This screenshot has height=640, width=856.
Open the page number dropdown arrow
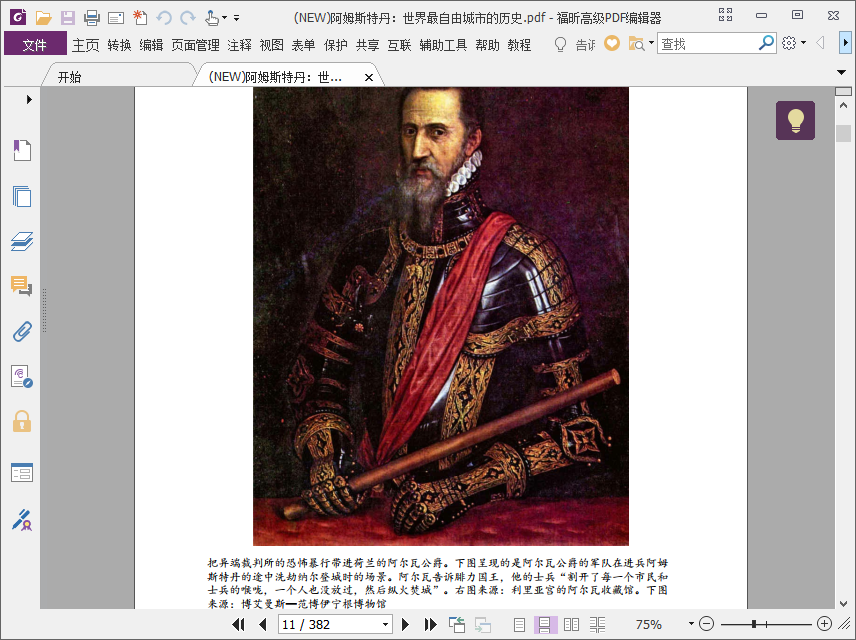[x=385, y=624]
